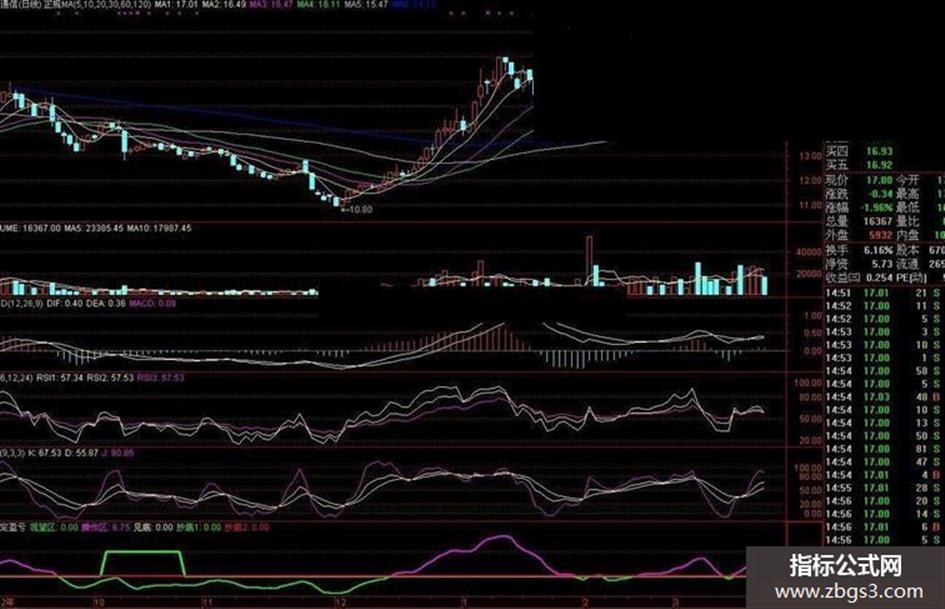Select the 14:55 trade of 28 lots
945x609 pixels.
pos(884,488)
